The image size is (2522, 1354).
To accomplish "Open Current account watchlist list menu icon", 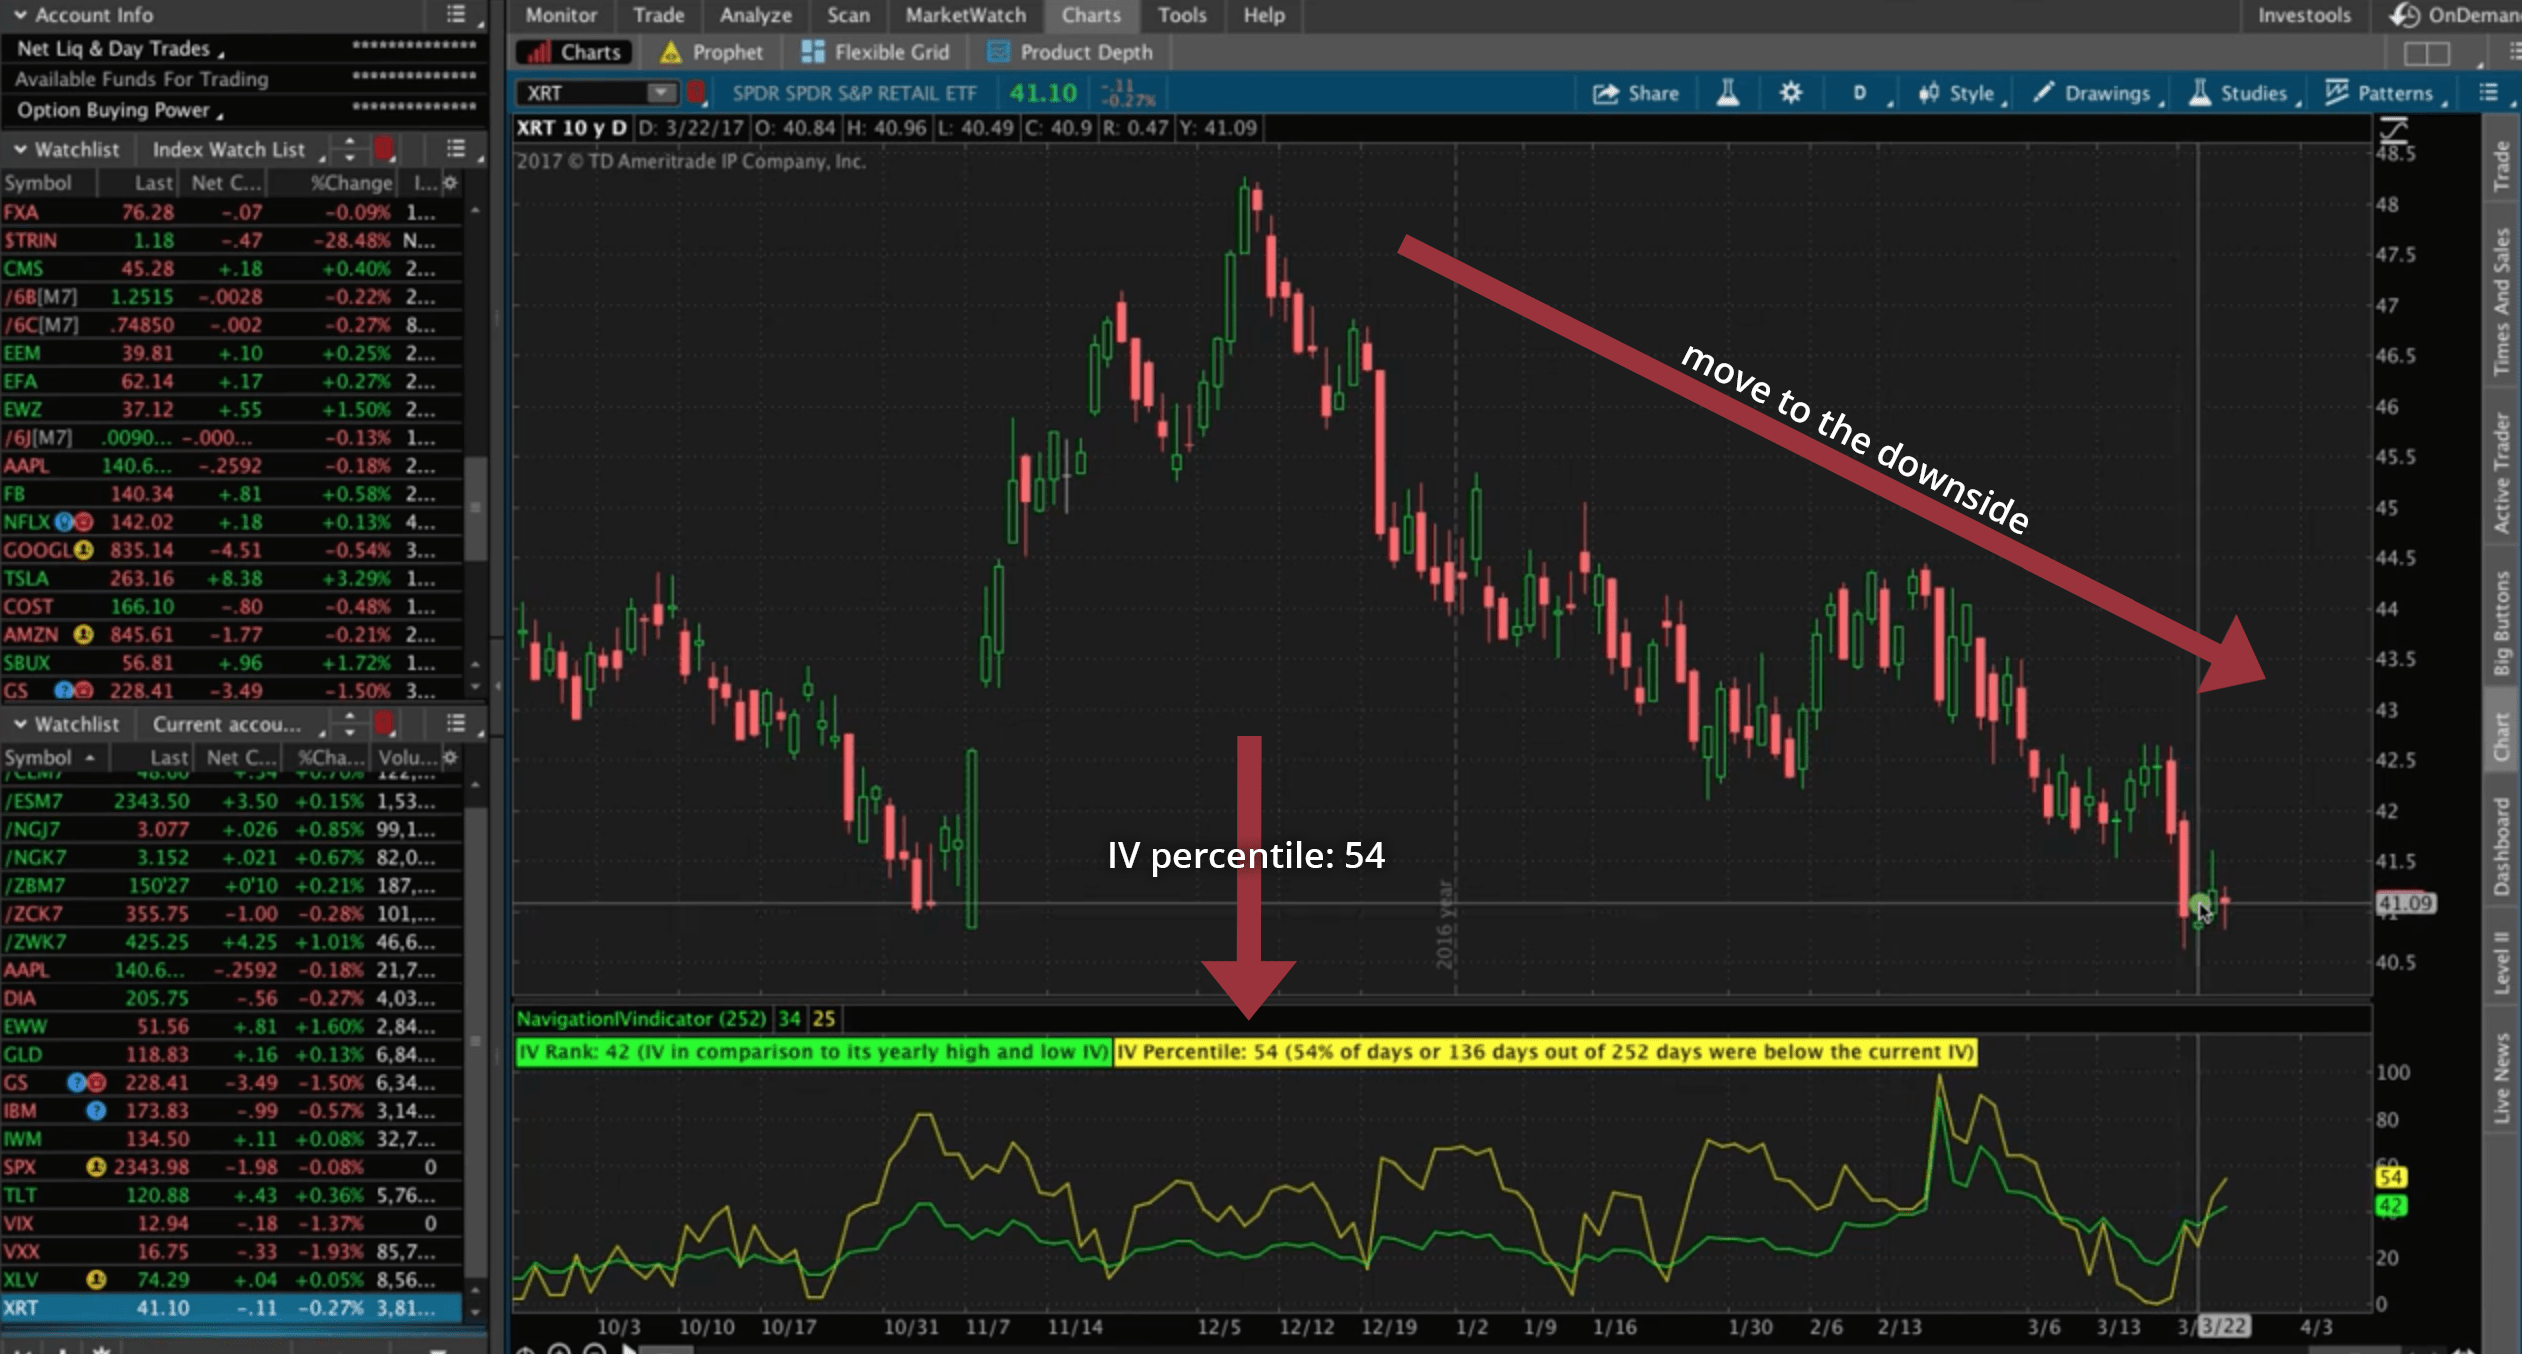I will tap(456, 724).
